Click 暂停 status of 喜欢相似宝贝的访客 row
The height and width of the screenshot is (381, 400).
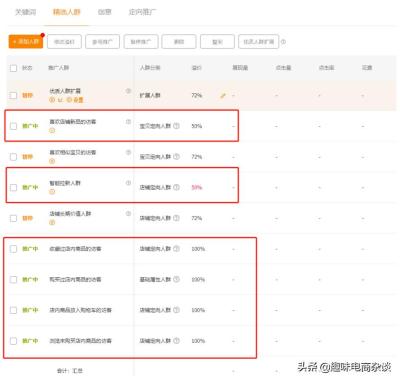(27, 157)
